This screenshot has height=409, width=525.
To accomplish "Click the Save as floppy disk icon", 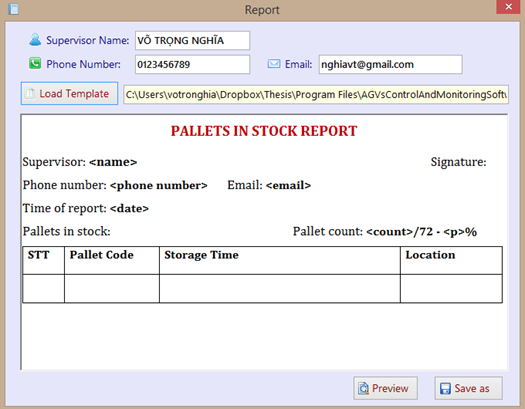I will coord(445,389).
